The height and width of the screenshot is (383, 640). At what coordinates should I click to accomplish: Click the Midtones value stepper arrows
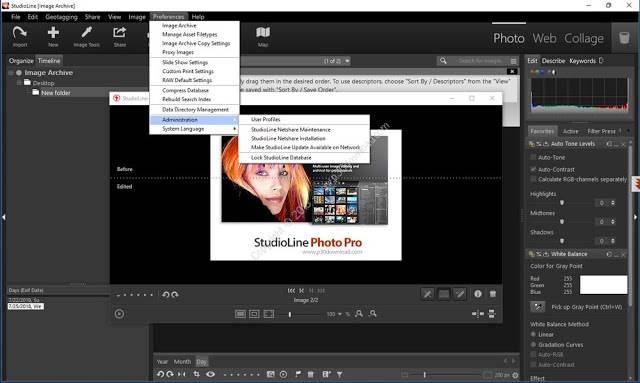pyautogui.click(x=613, y=222)
